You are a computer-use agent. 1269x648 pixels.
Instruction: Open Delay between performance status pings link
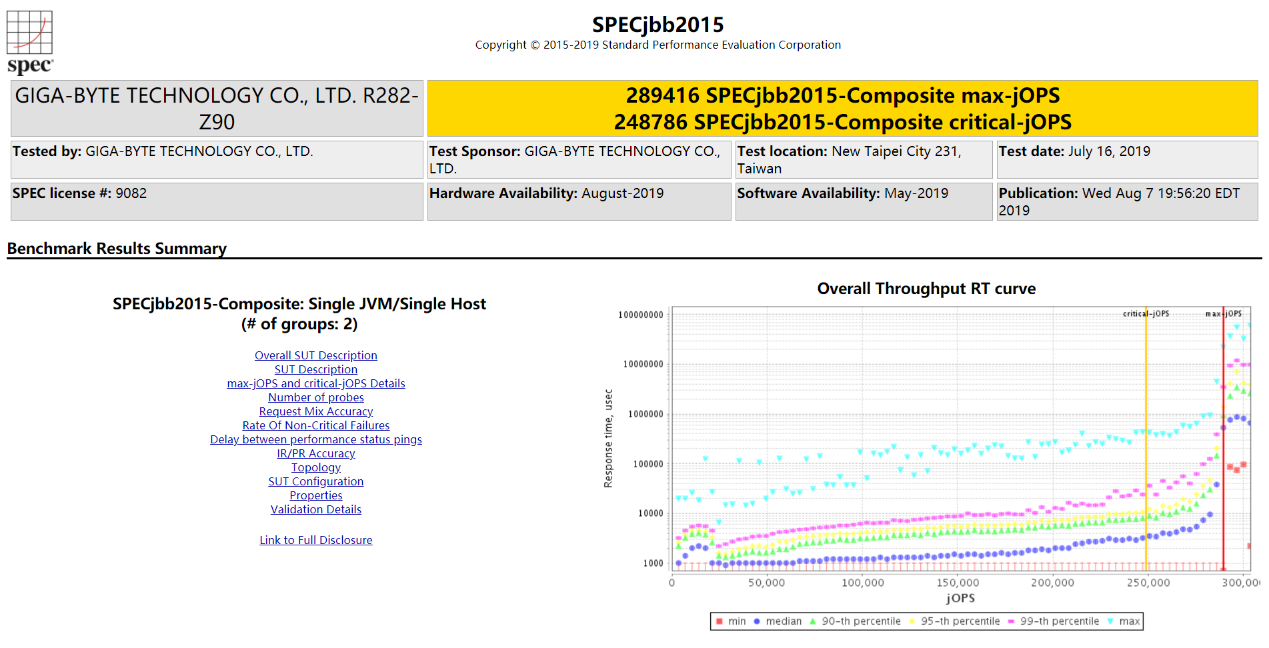click(316, 440)
